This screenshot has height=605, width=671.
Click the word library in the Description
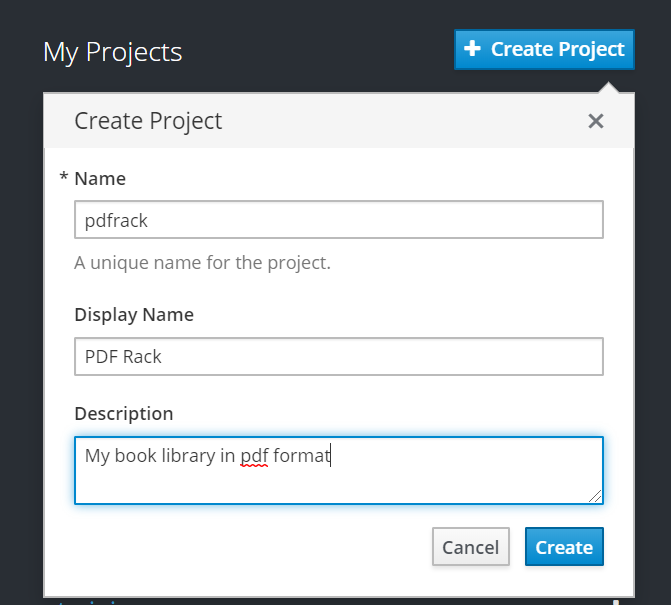click(x=189, y=457)
